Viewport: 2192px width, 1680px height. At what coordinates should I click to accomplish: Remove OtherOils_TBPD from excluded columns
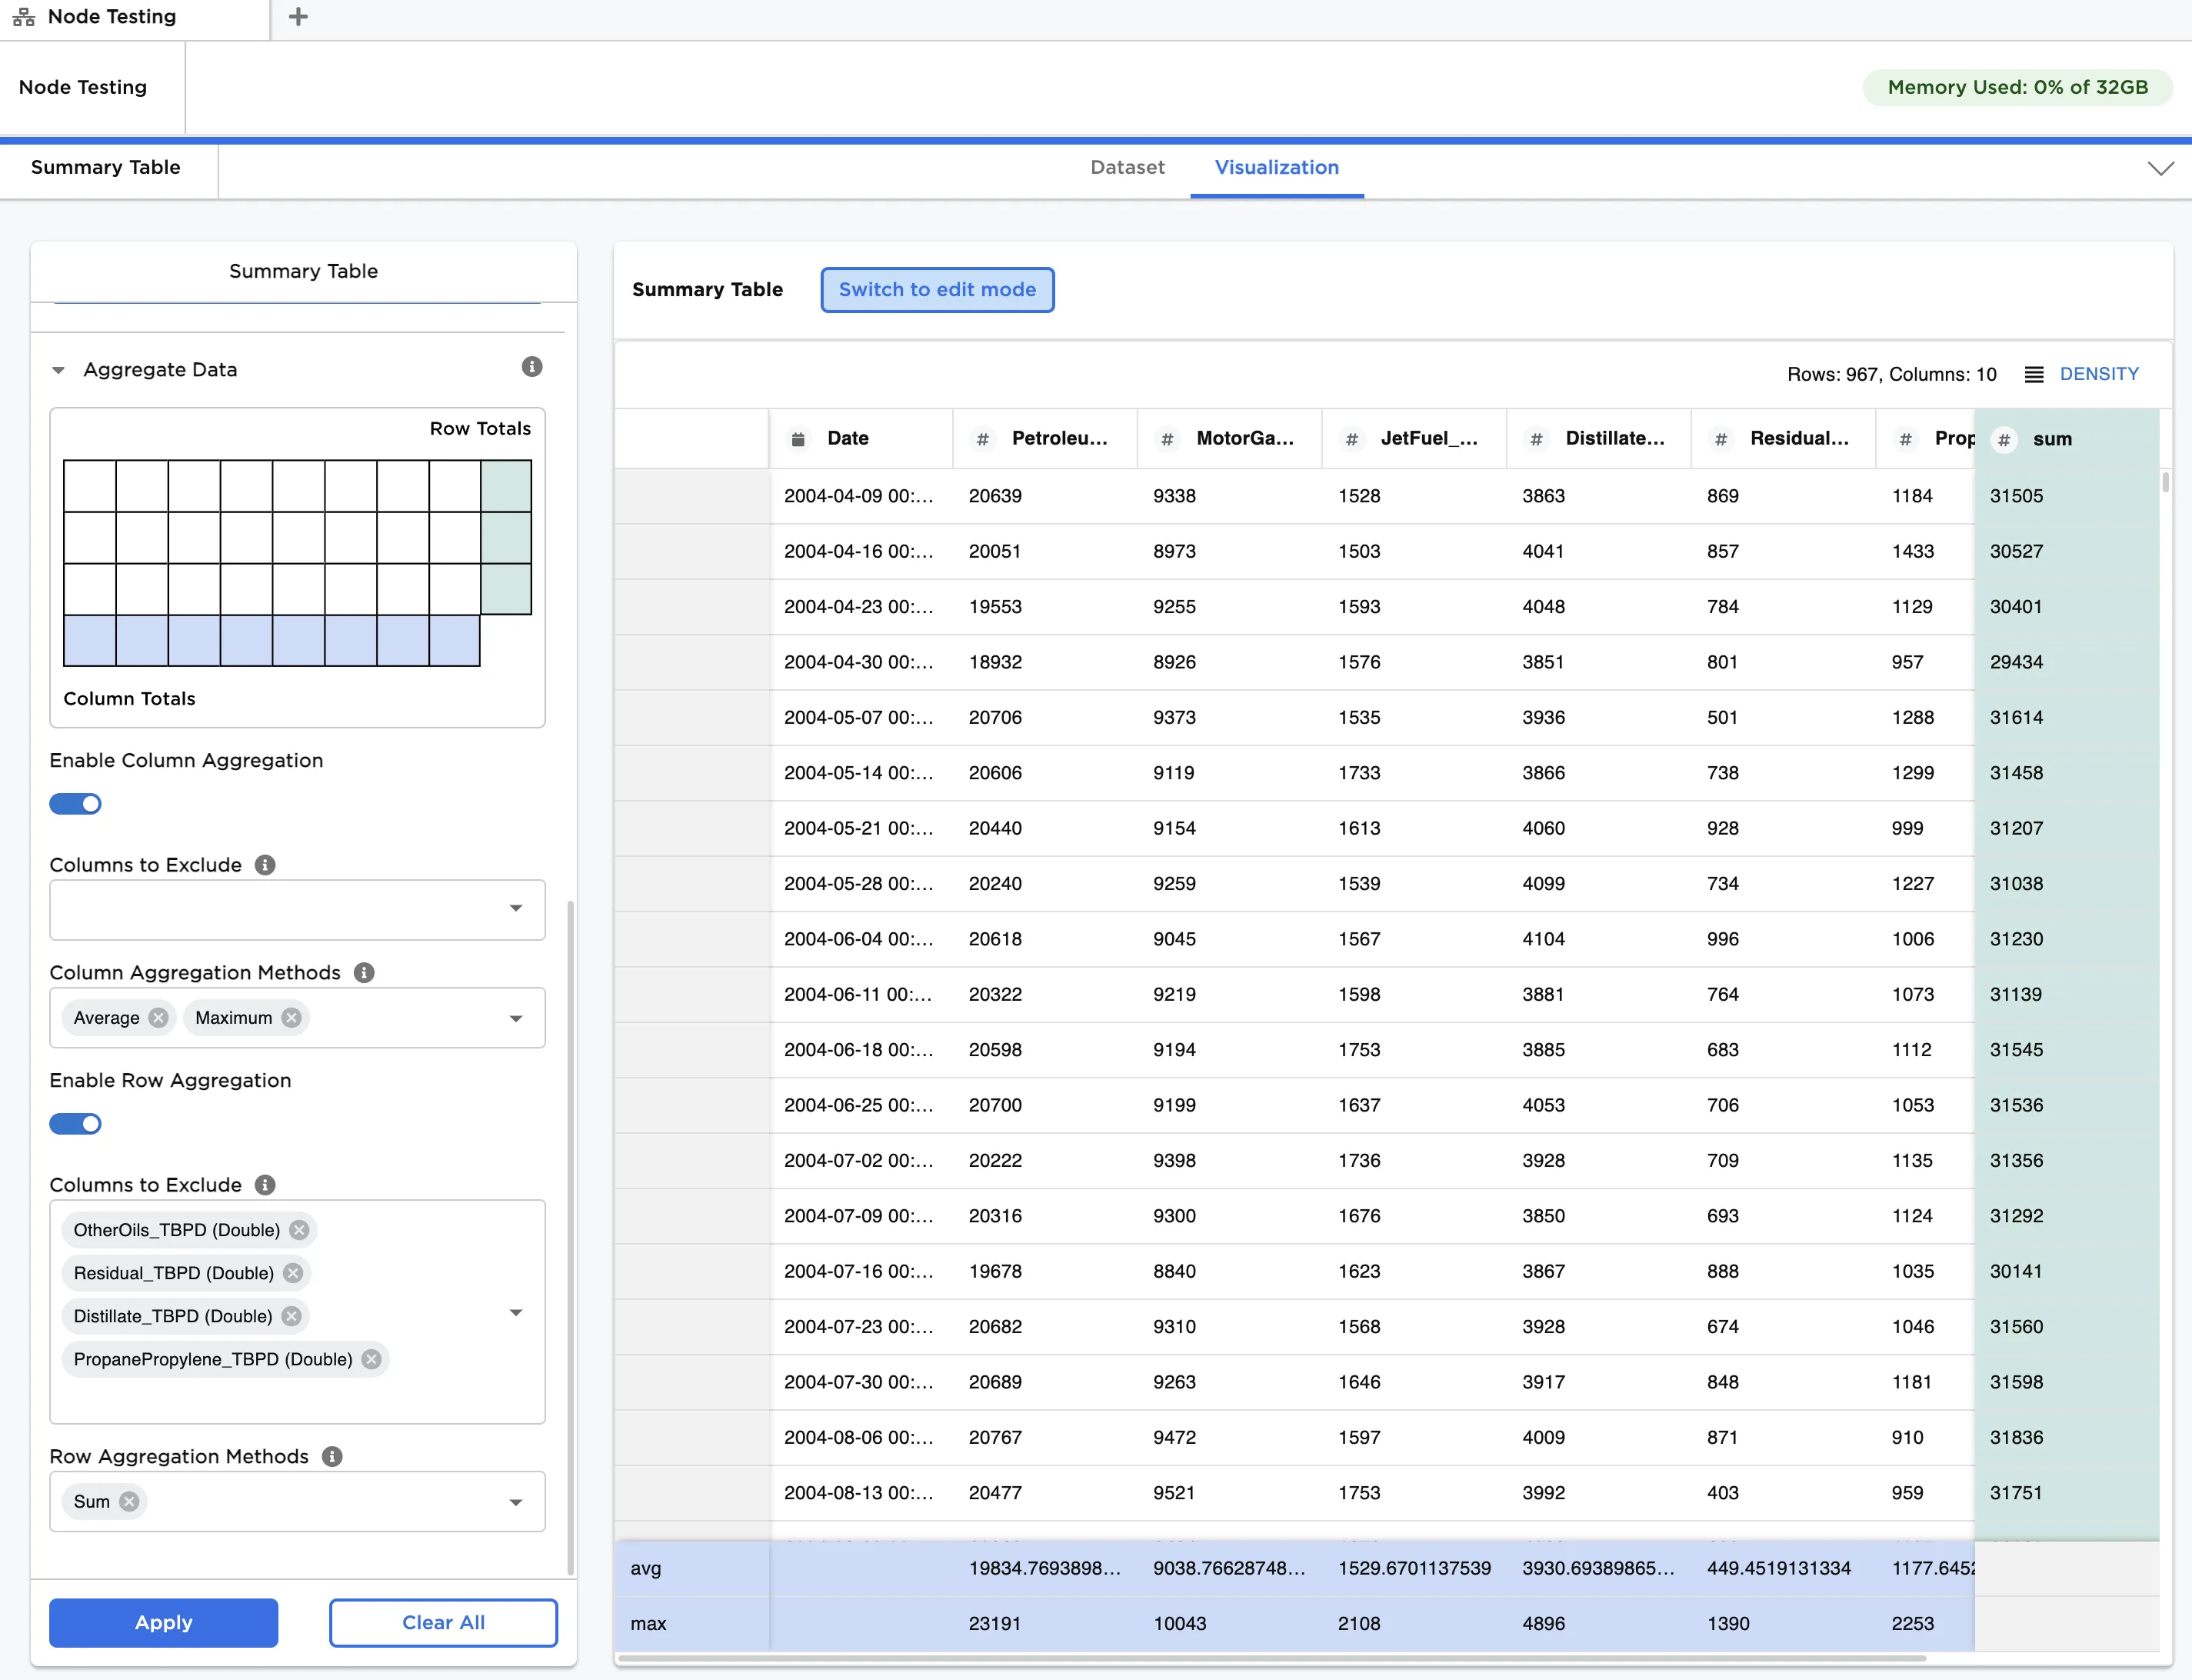299,1230
